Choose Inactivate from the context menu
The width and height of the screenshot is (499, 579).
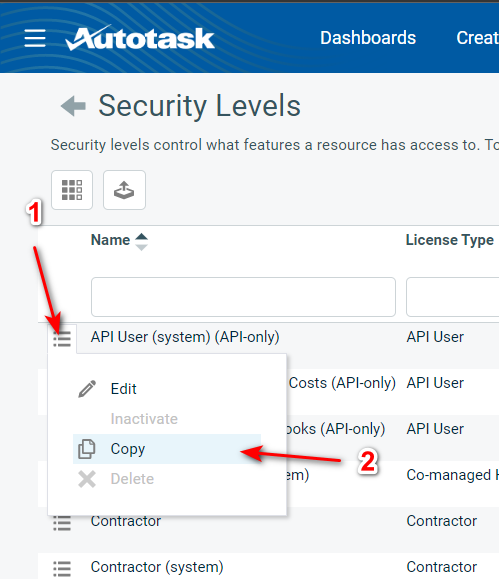(144, 419)
